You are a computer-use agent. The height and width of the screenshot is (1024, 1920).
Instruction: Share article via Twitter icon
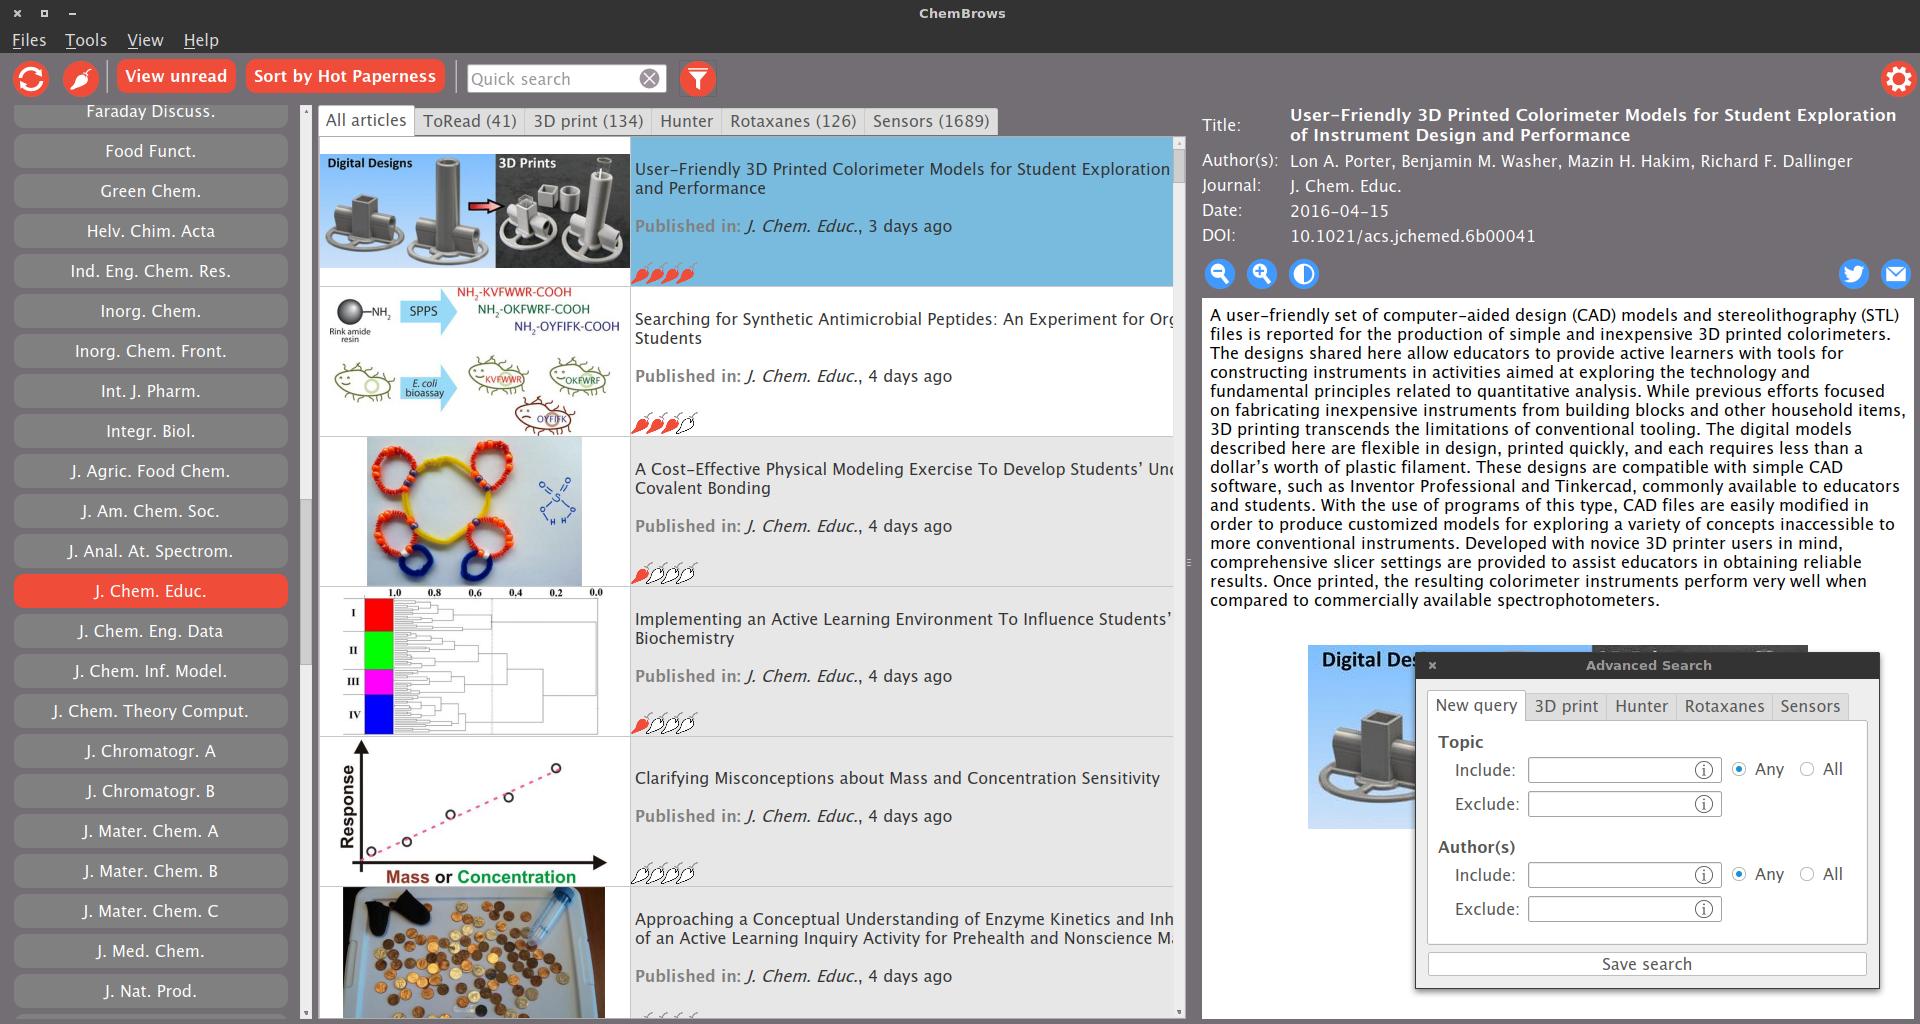(x=1853, y=273)
